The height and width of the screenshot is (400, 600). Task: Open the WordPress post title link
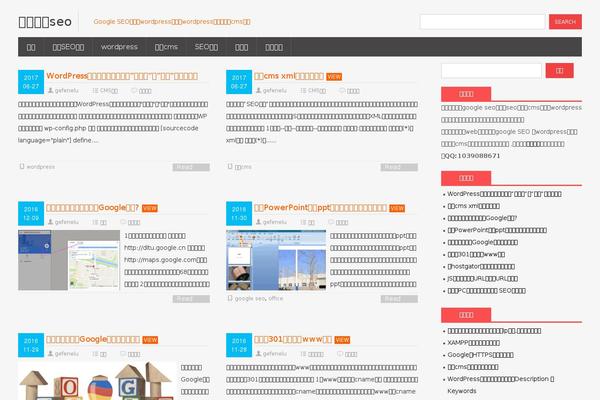122,76
